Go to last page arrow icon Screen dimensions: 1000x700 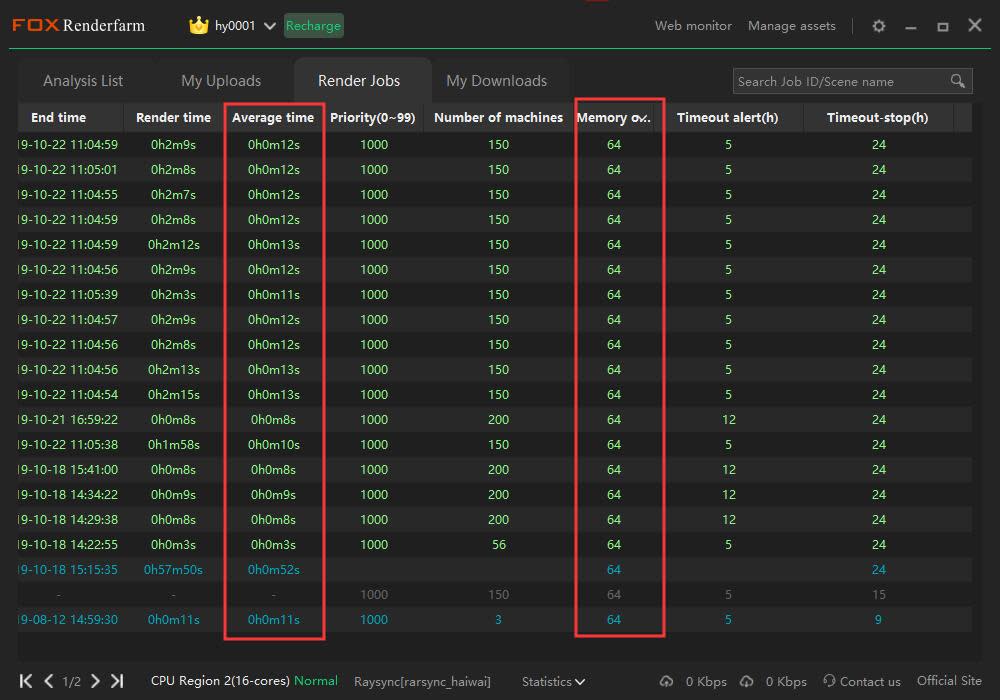(117, 681)
